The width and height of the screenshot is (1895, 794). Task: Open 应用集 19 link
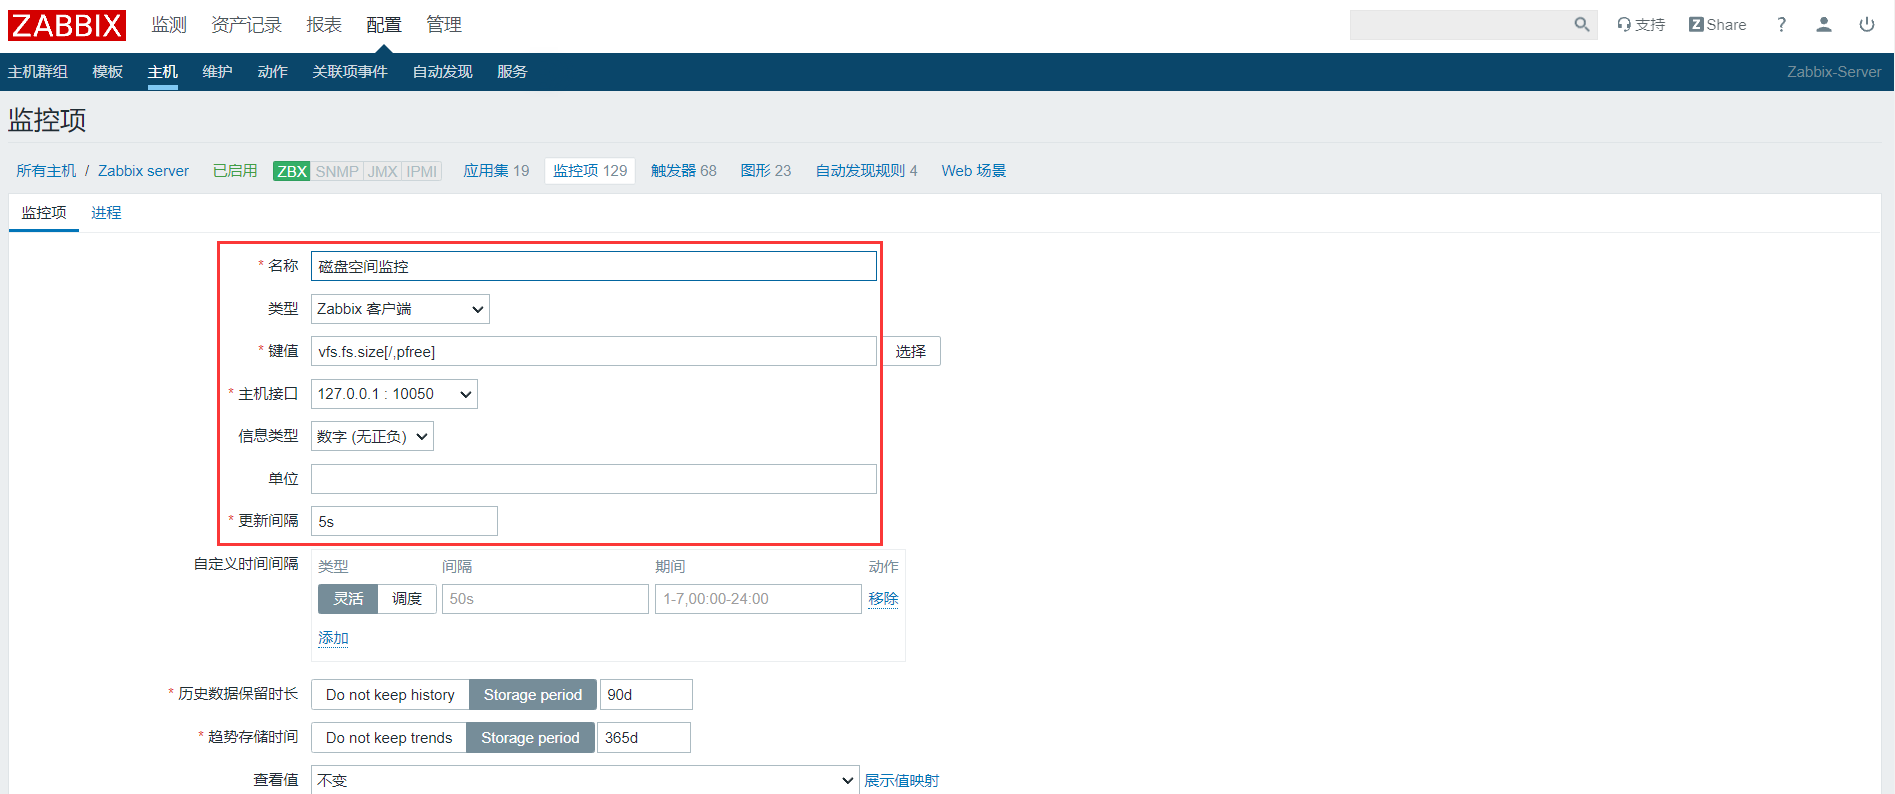pos(496,171)
